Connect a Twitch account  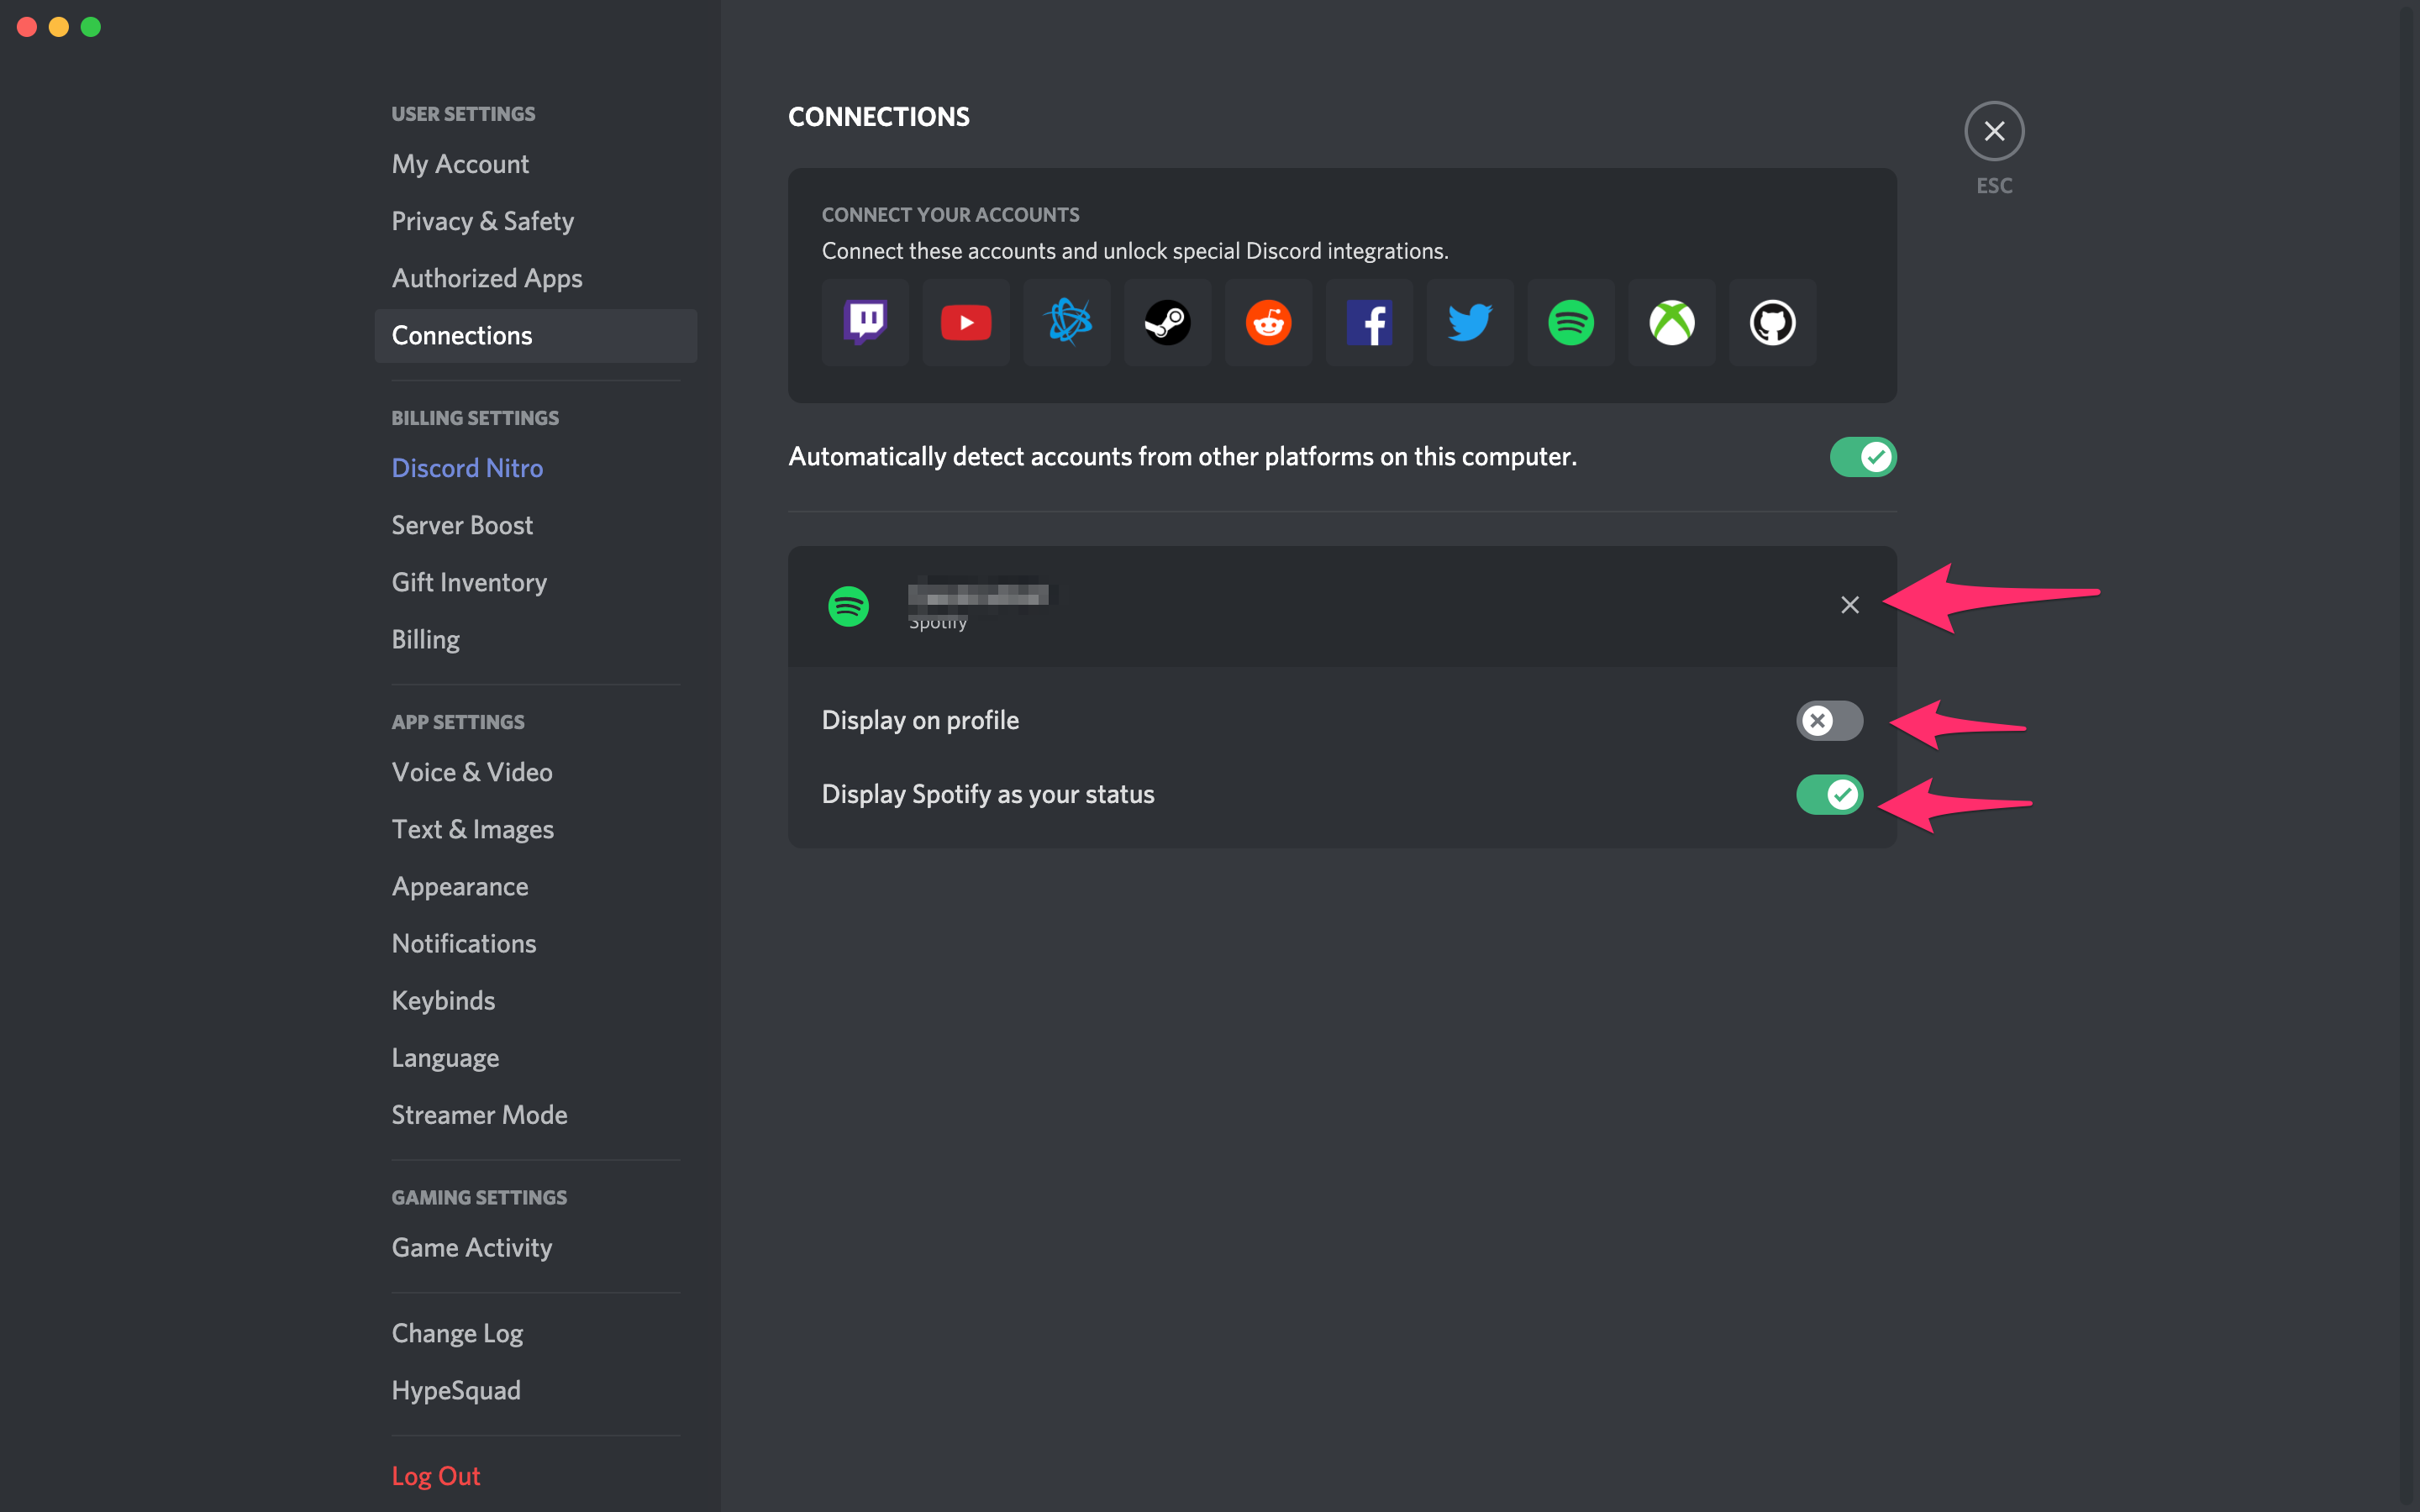tap(864, 322)
